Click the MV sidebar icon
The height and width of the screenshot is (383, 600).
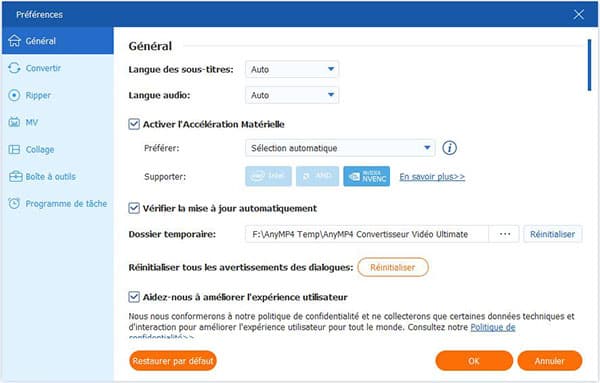(x=14, y=122)
